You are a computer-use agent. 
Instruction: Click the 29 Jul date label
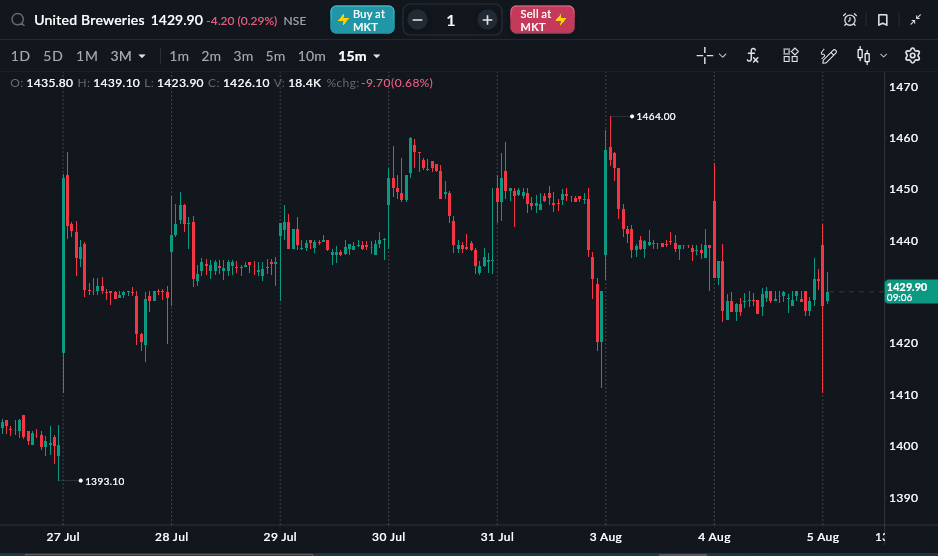(280, 537)
